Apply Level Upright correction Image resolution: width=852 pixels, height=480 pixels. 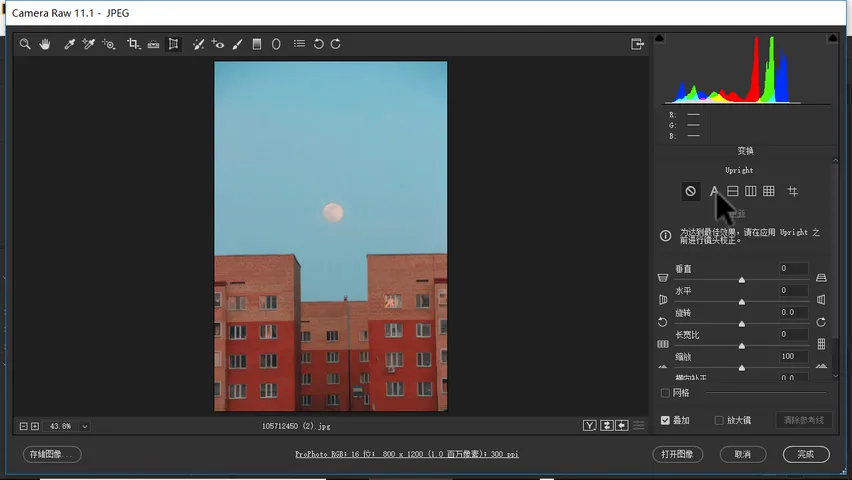coord(732,191)
